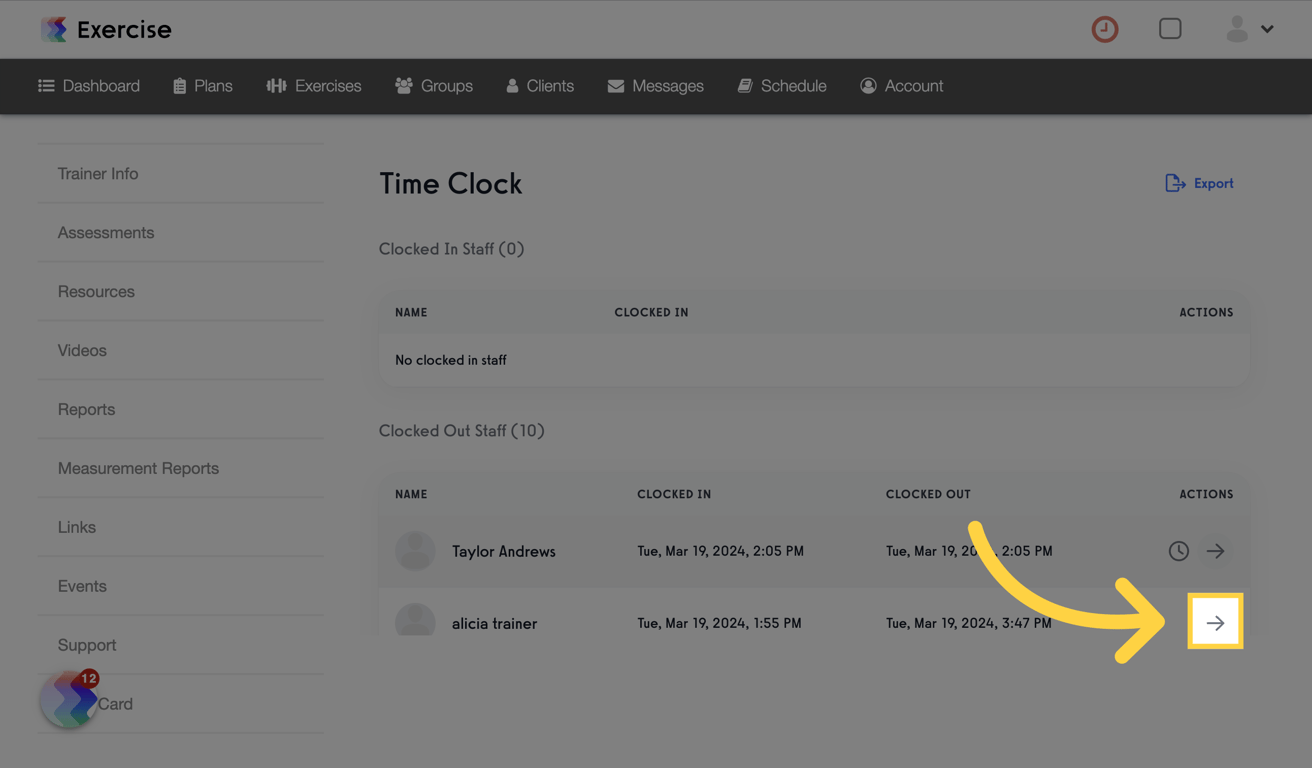Open the Dashboard navigation item

(89, 86)
